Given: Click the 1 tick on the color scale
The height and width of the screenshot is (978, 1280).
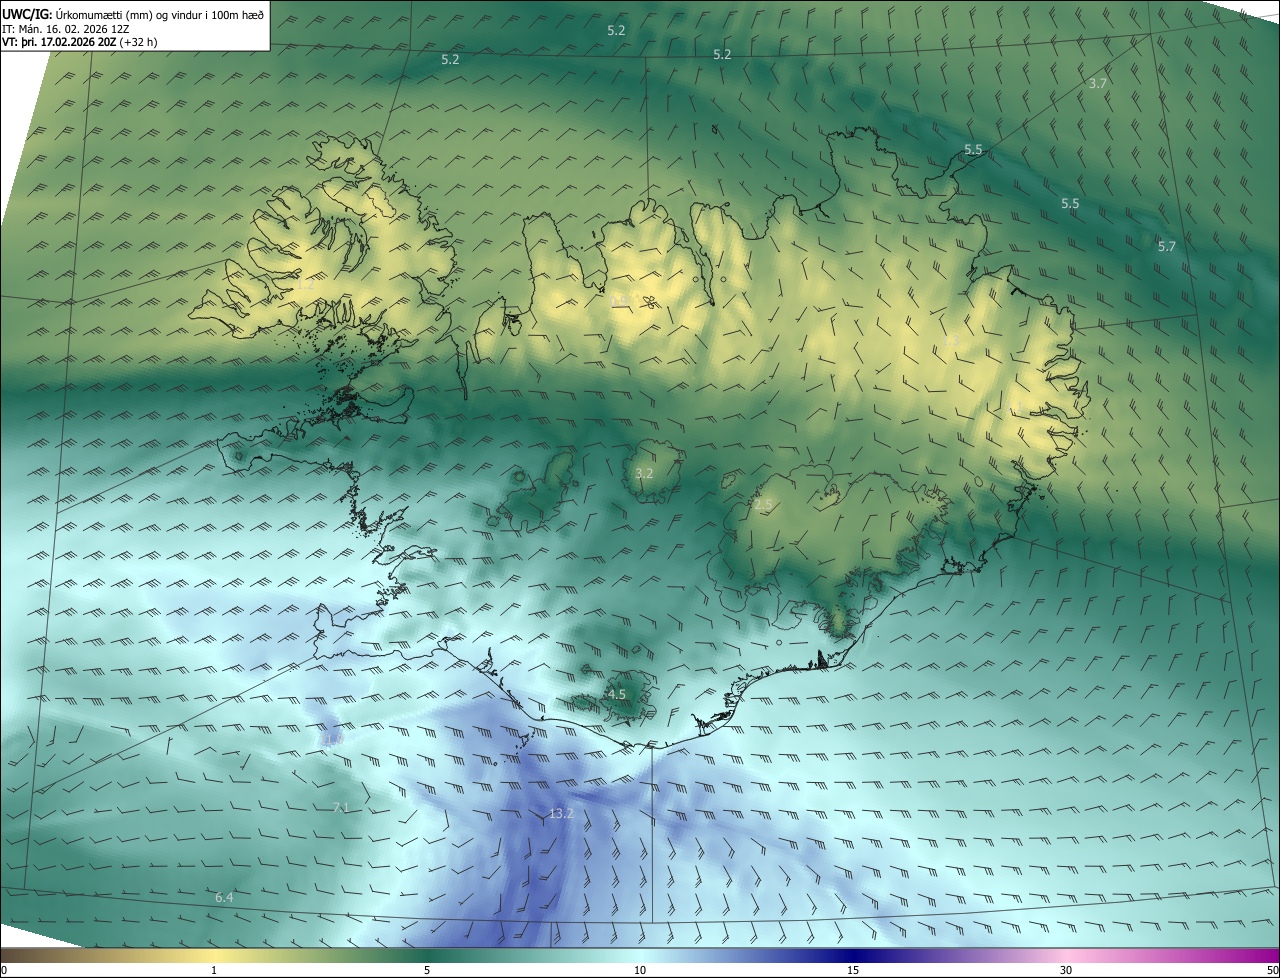Looking at the screenshot, I should click(214, 971).
